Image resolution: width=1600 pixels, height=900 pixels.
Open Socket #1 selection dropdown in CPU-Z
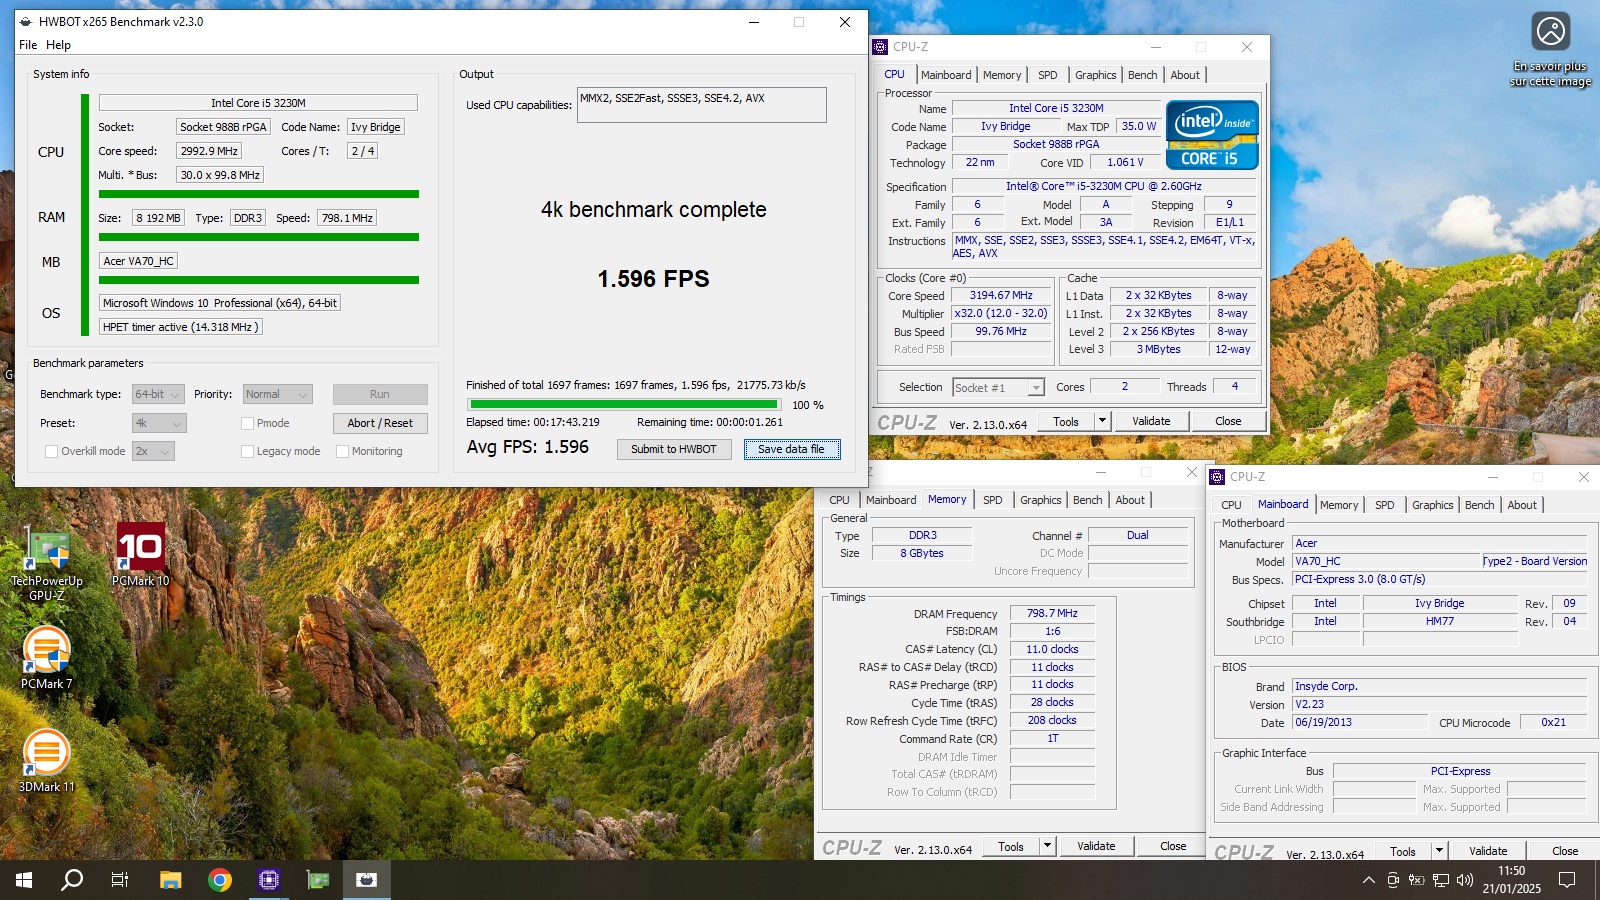pyautogui.click(x=998, y=387)
